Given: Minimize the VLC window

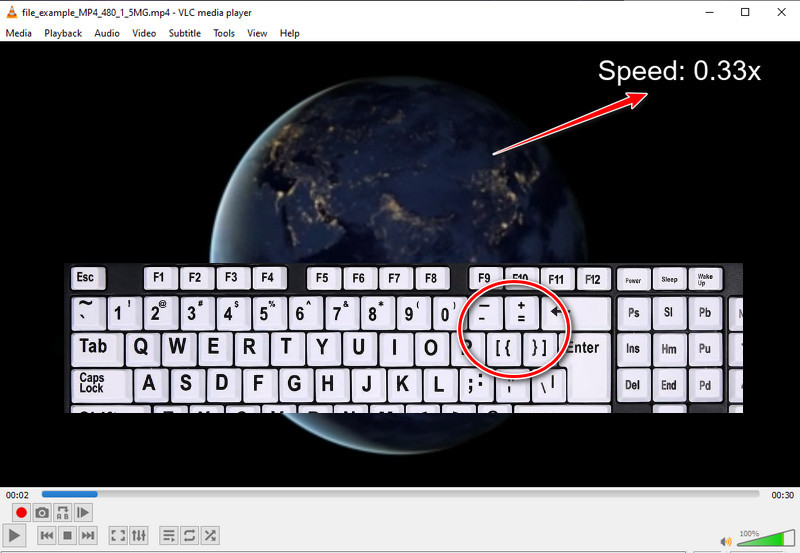Looking at the screenshot, I should tap(709, 12).
